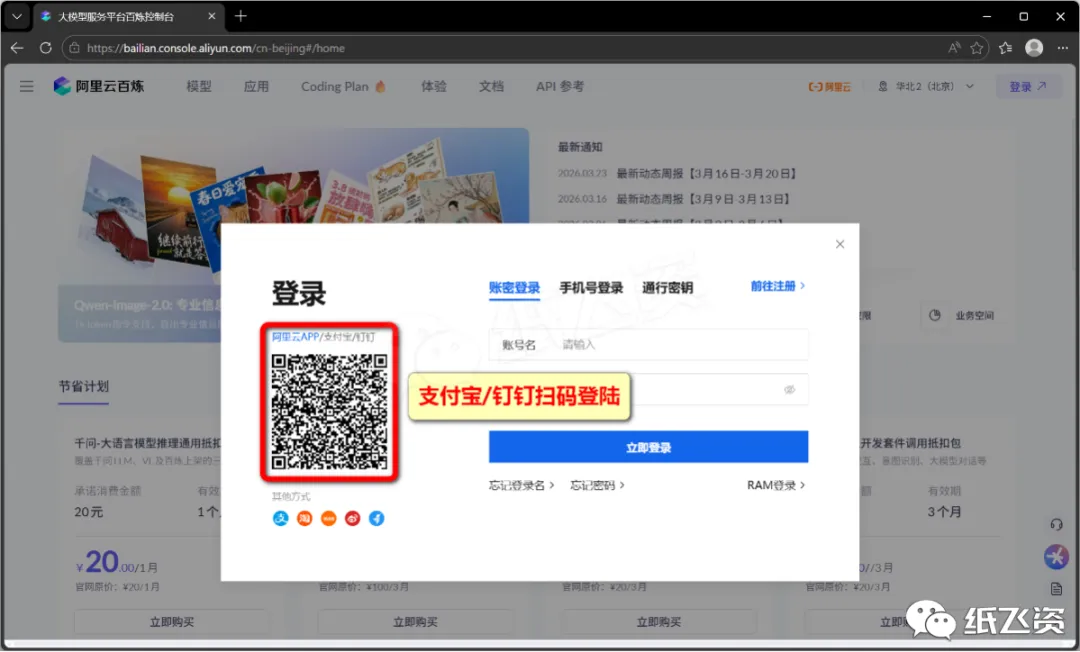Click the 阿里云百炼 logo
This screenshot has height=652, width=1080.
click(x=99, y=86)
